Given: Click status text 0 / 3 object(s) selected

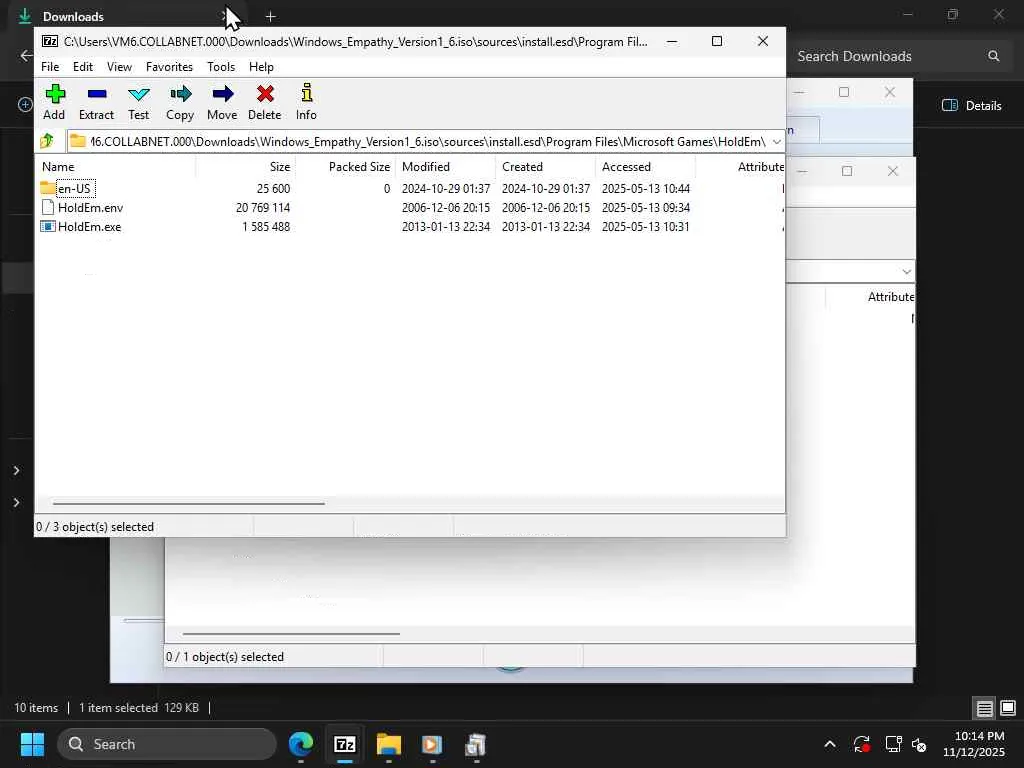Looking at the screenshot, I should [95, 527].
